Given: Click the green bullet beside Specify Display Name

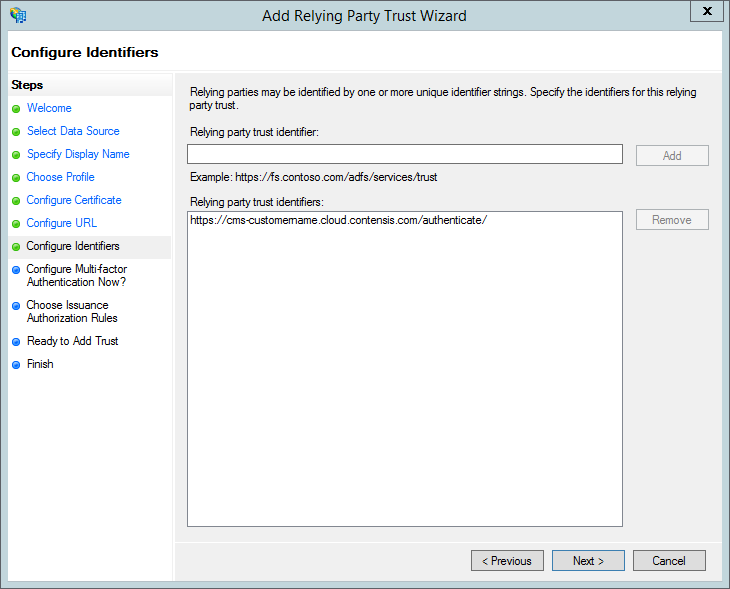Looking at the screenshot, I should click(x=16, y=155).
